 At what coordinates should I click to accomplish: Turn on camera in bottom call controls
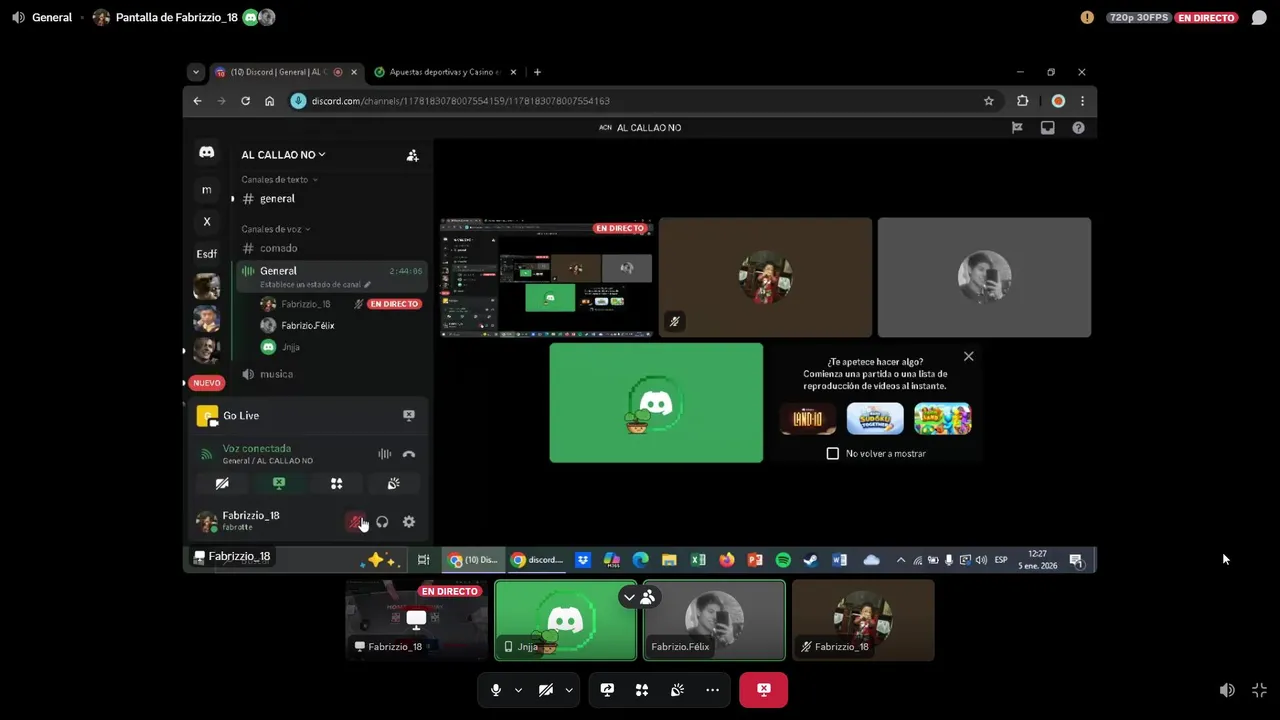pos(546,690)
